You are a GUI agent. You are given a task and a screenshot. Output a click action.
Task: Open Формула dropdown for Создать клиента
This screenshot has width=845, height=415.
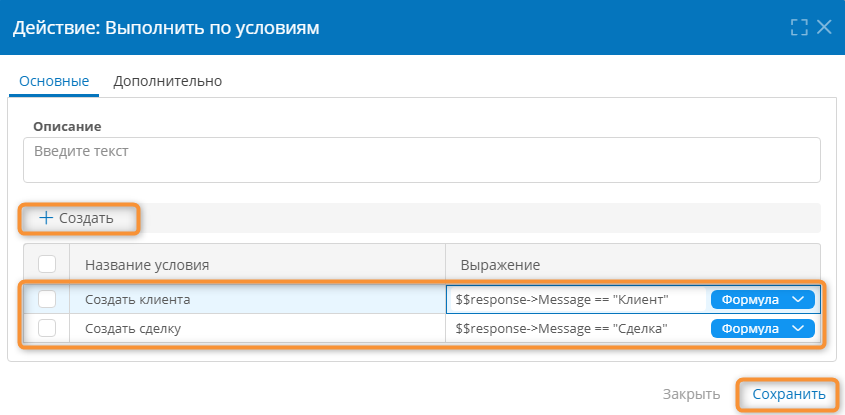pyautogui.click(x=763, y=300)
